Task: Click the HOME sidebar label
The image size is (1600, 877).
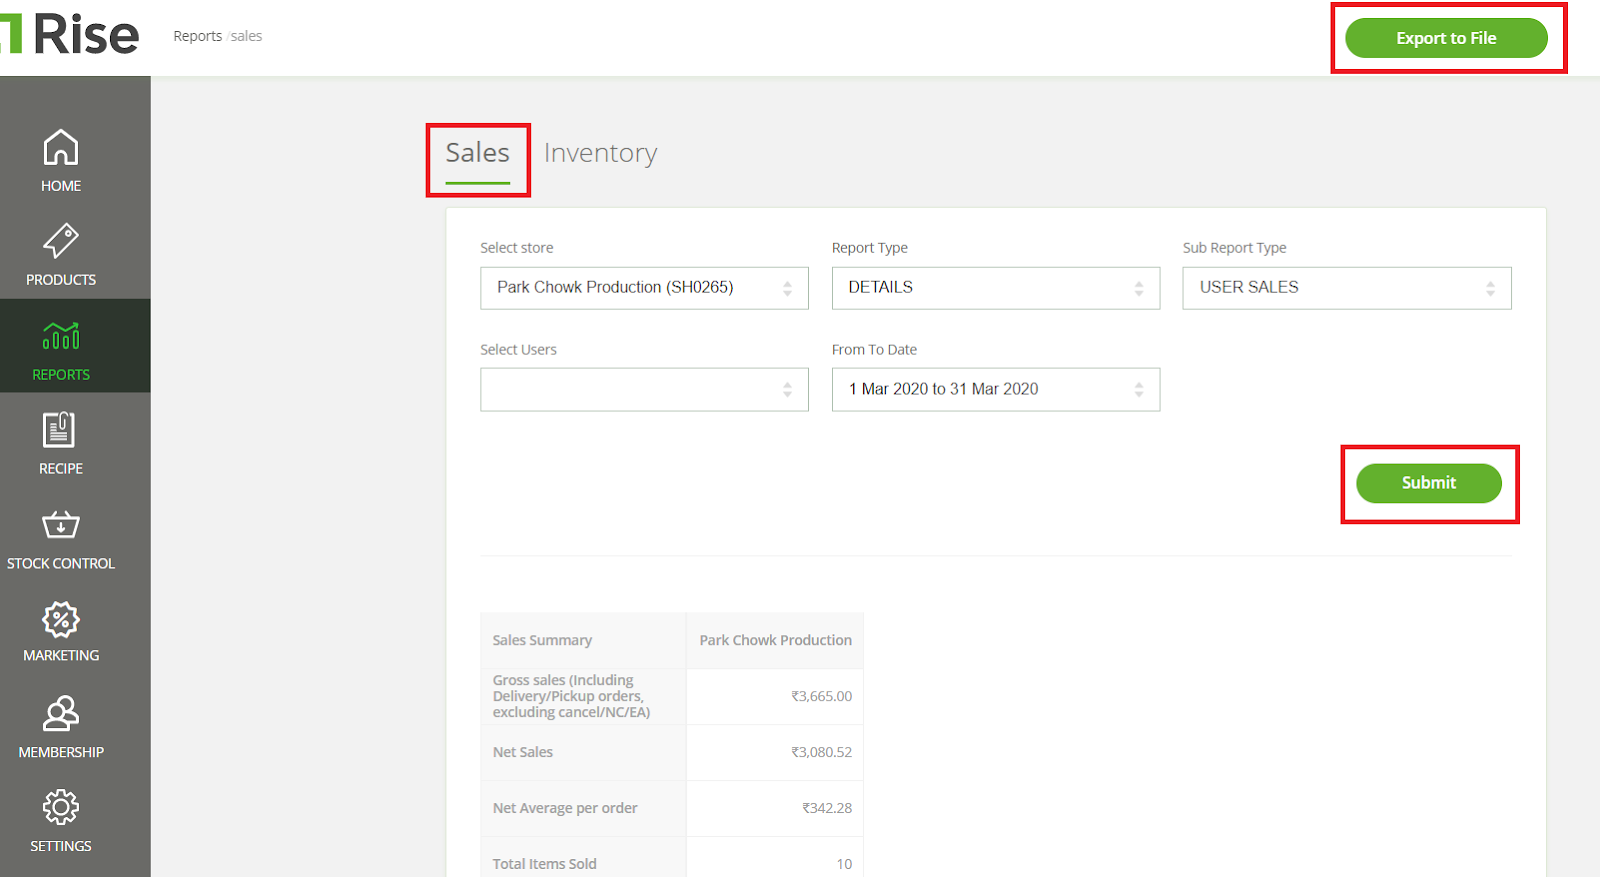Action: pos(61,186)
